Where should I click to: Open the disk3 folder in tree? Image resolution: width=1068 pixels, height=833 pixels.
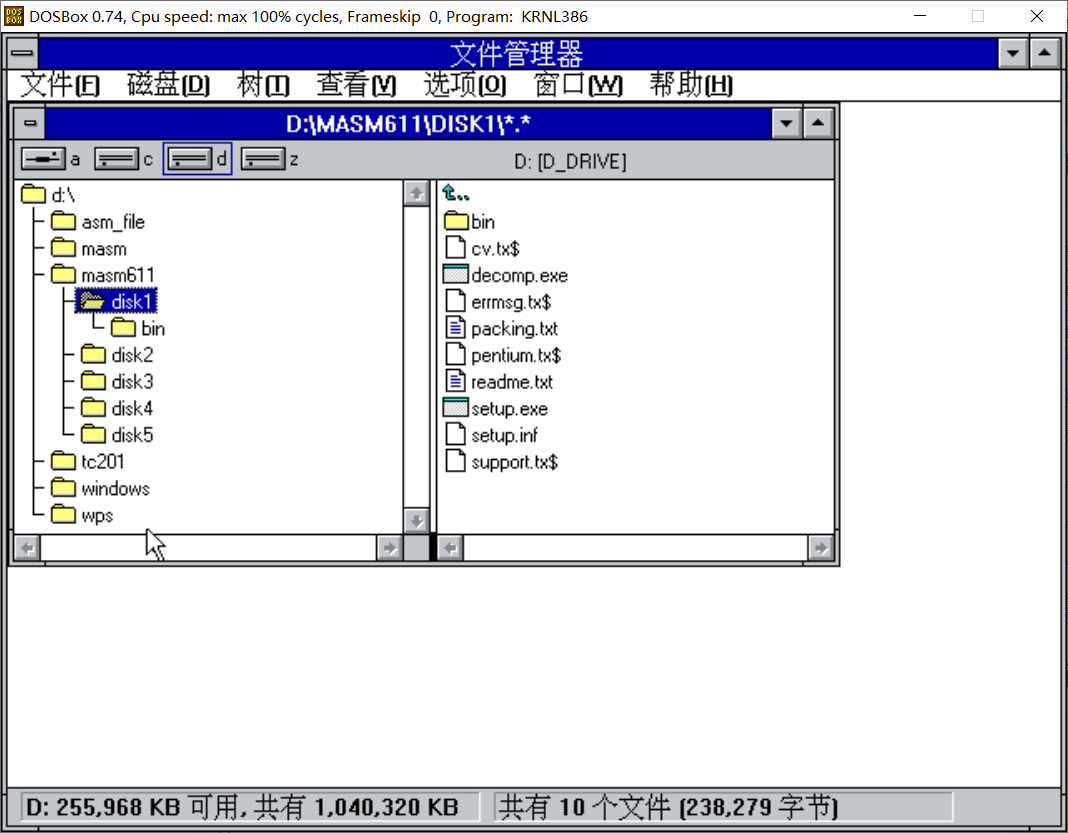(x=117, y=381)
